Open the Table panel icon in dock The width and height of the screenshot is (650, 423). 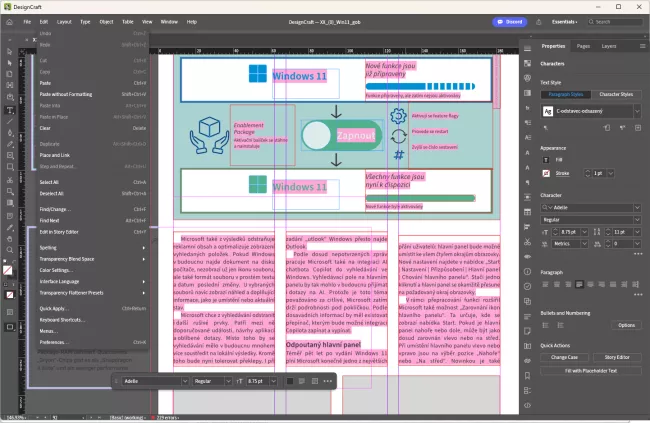pos(527,212)
